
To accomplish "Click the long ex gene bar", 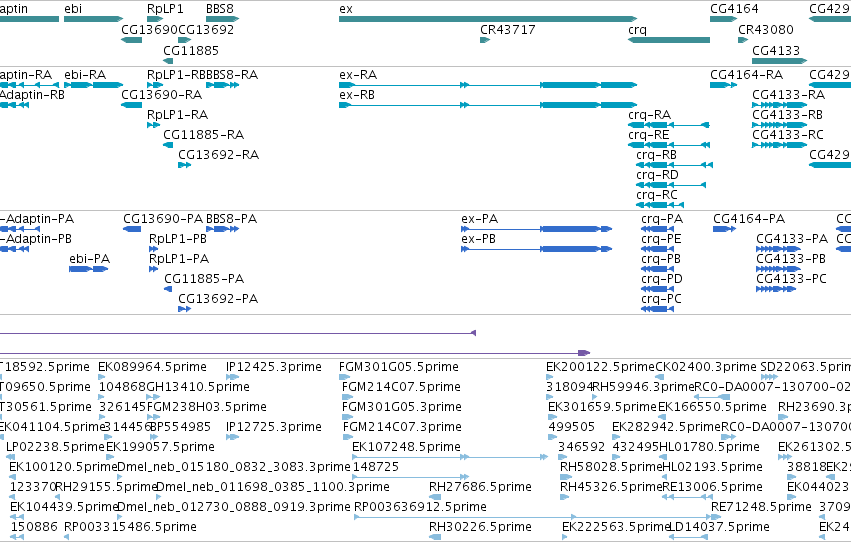I will [488, 19].
